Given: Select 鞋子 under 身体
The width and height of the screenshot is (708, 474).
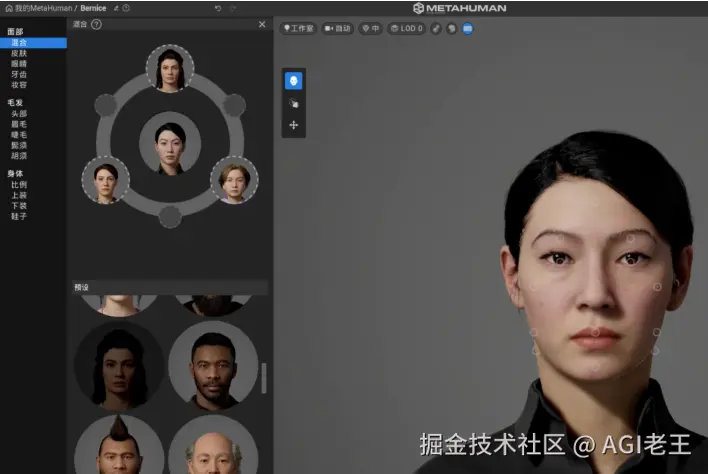Looking at the screenshot, I should coord(19,216).
